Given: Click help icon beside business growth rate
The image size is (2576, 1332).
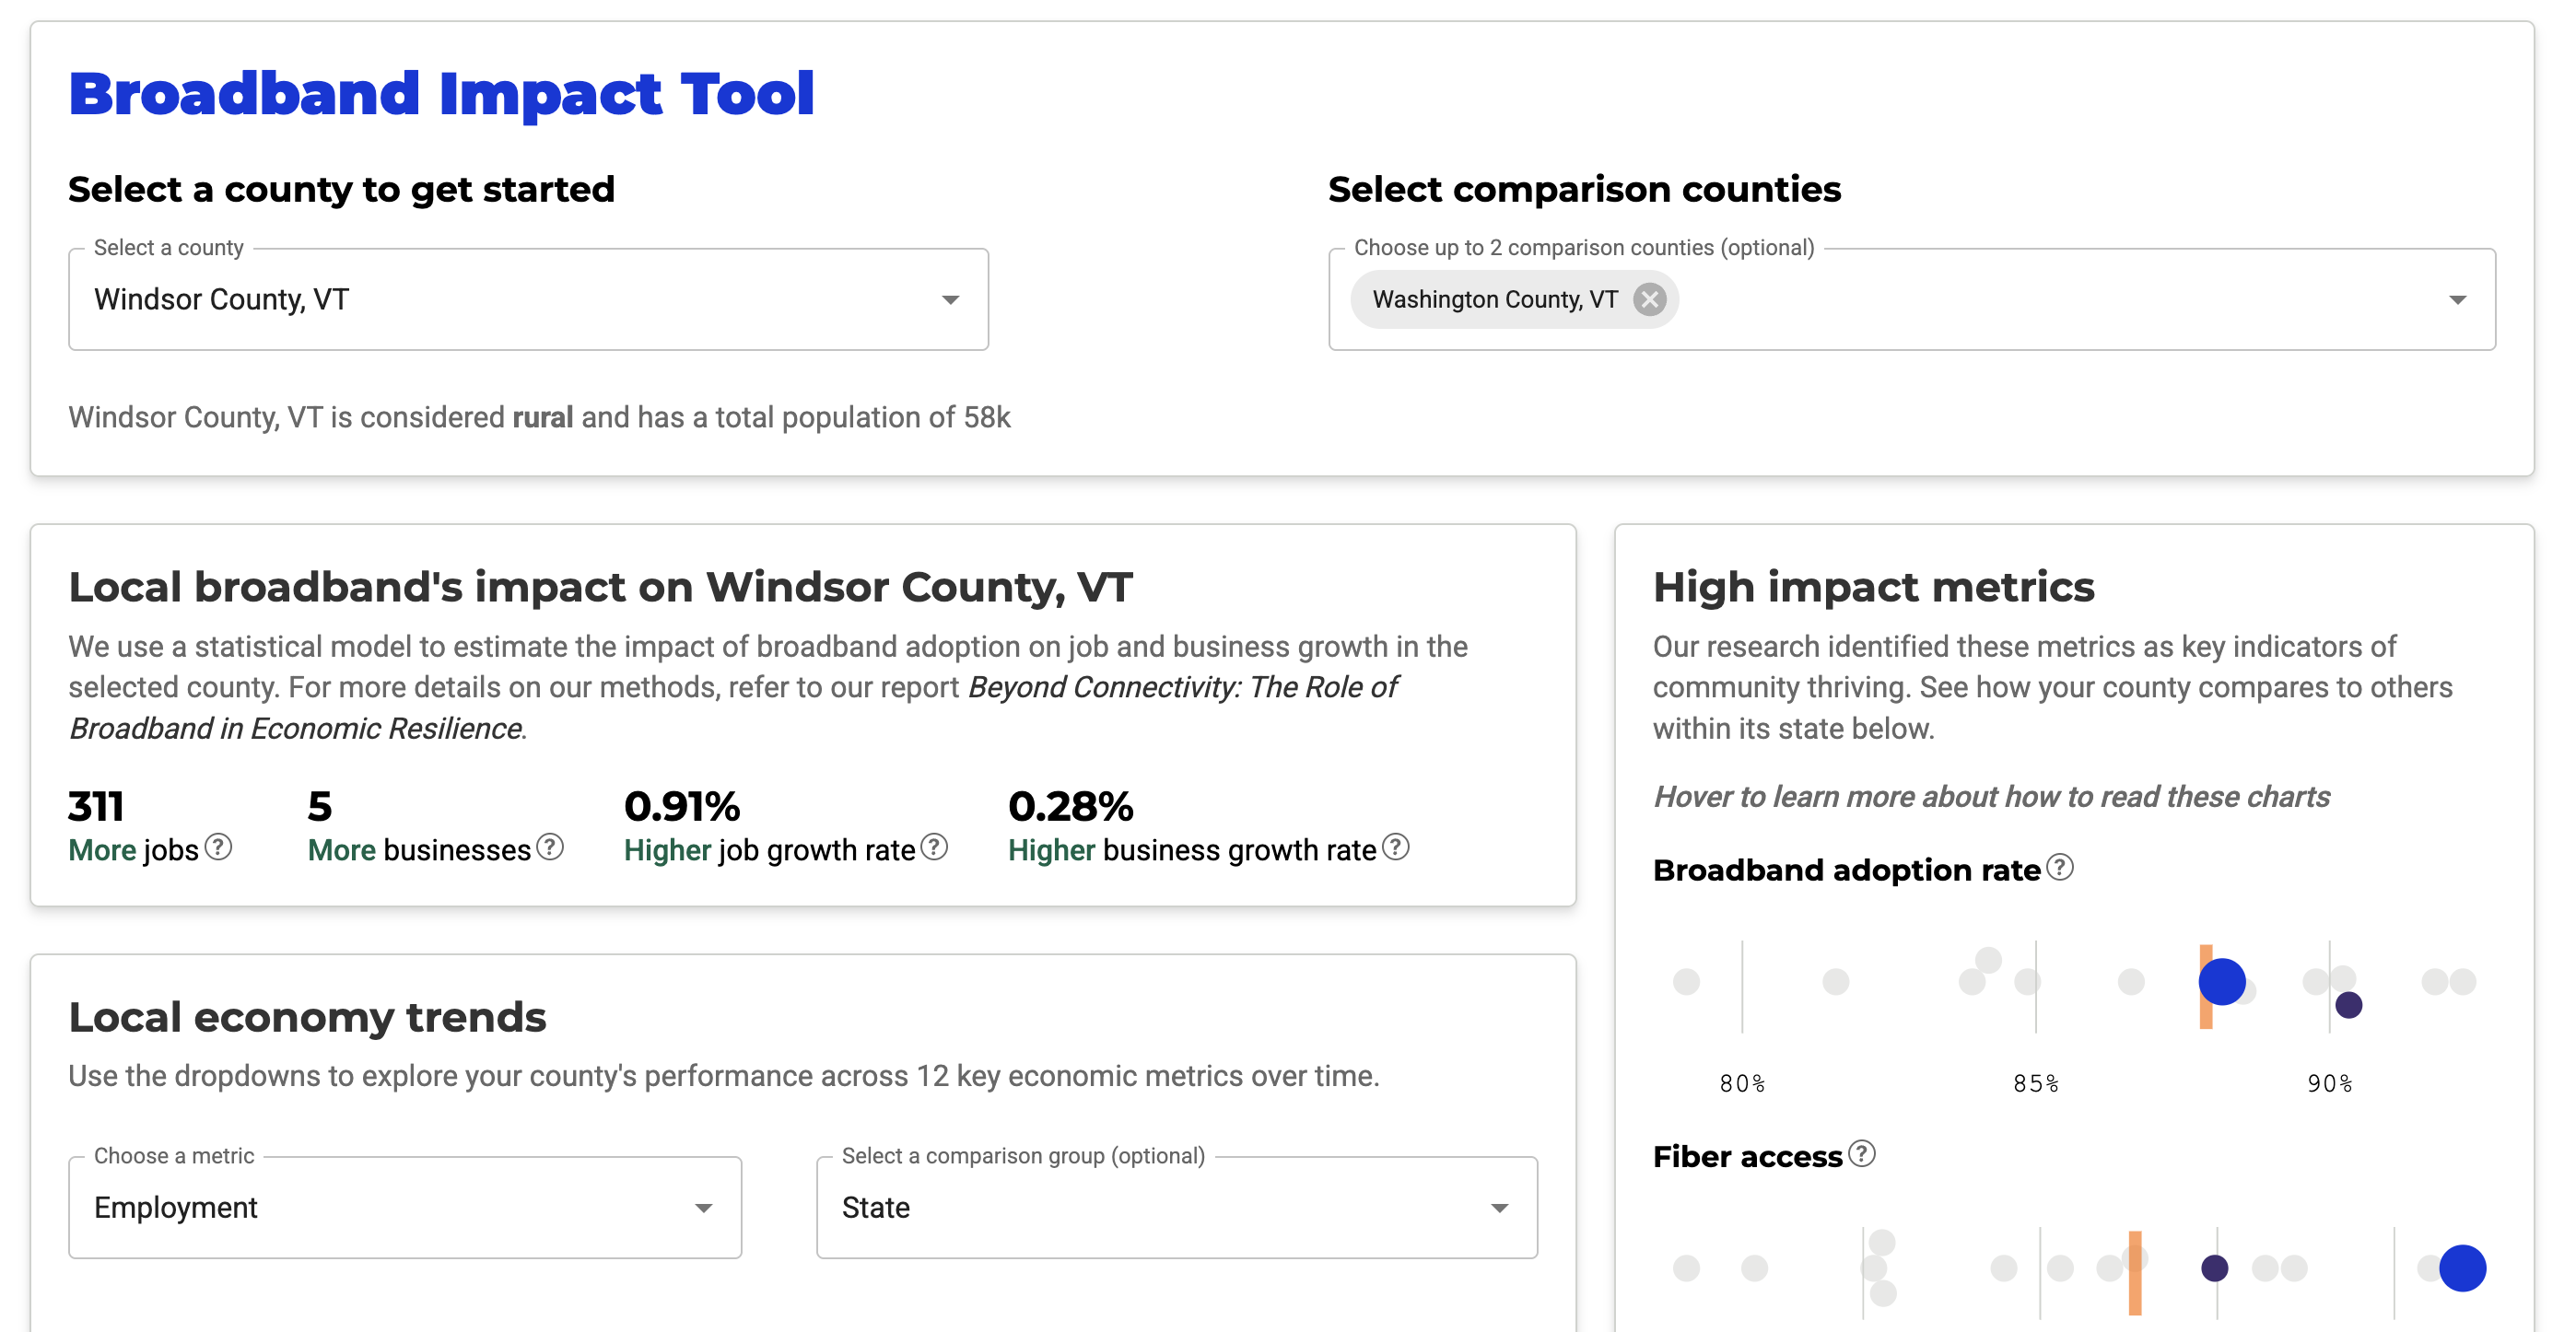Looking at the screenshot, I should [x=1396, y=847].
